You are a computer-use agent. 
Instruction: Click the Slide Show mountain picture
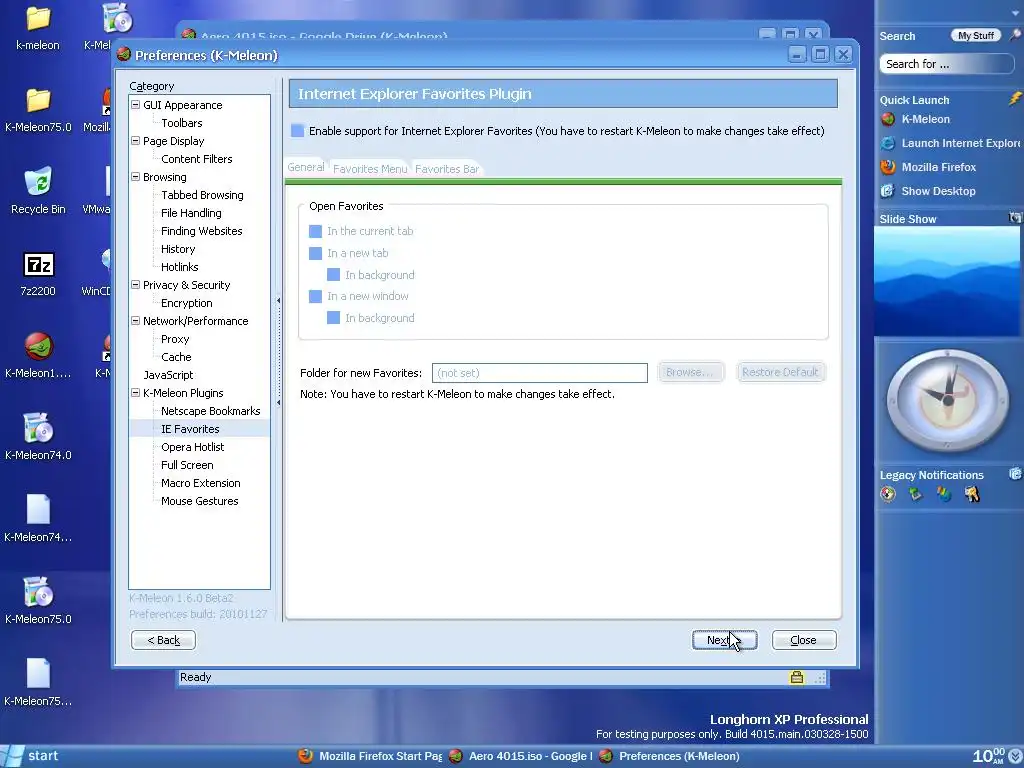pyautogui.click(x=947, y=281)
